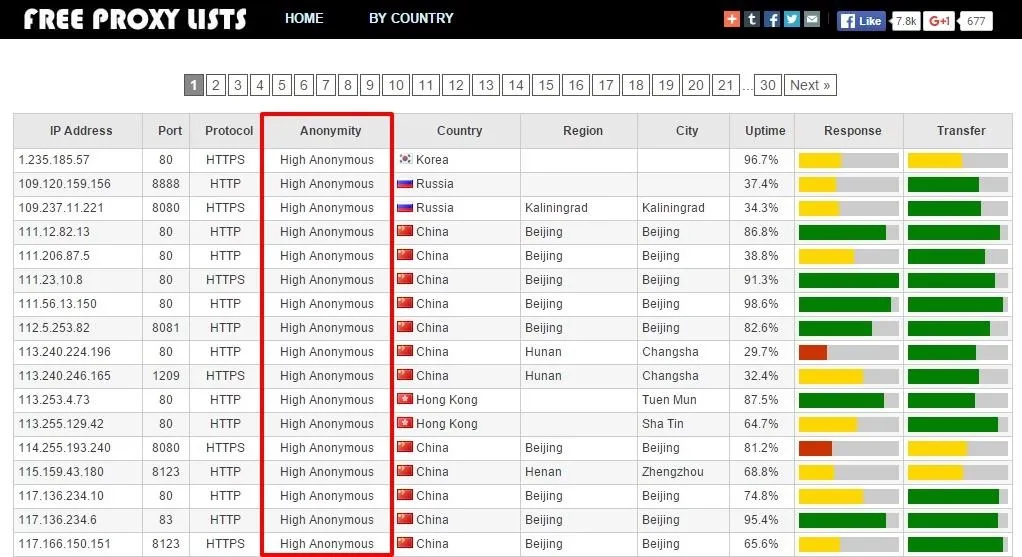The width and height of the screenshot is (1022, 557).
Task: Jump to page 30
Action: pos(768,85)
